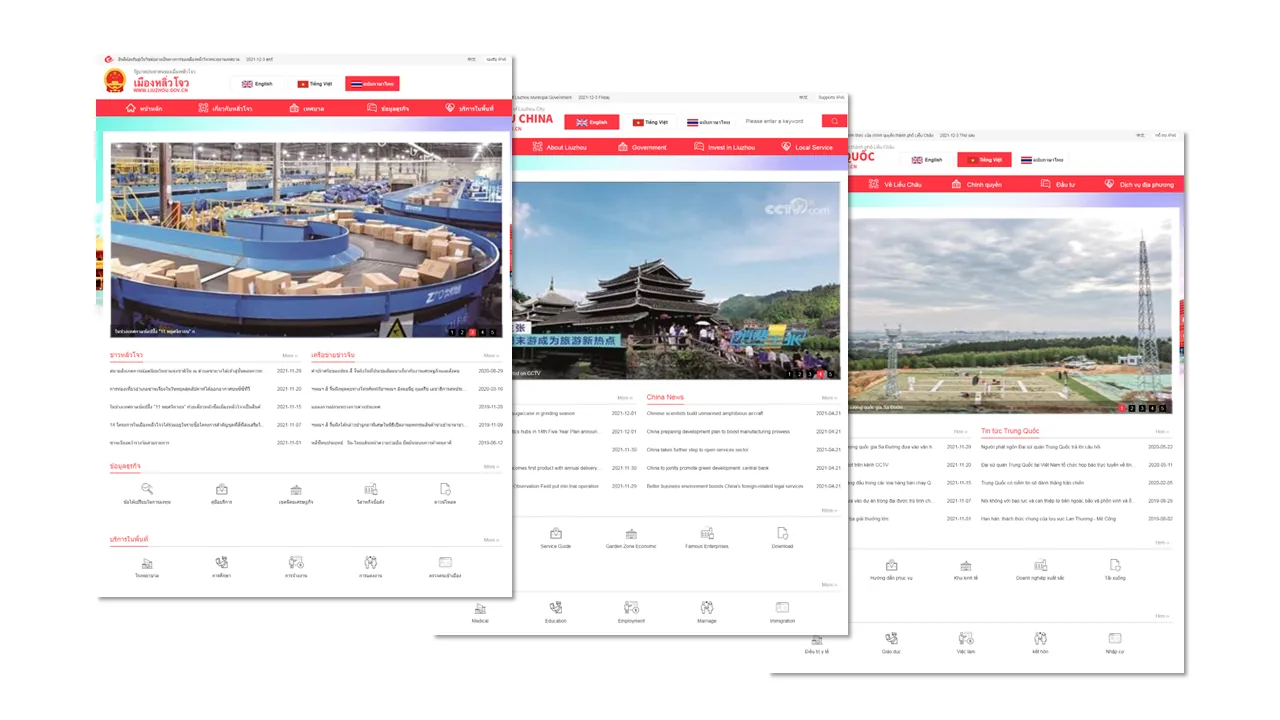Go to slide 3 in Vietnamese page carousel

[x=1142, y=408]
